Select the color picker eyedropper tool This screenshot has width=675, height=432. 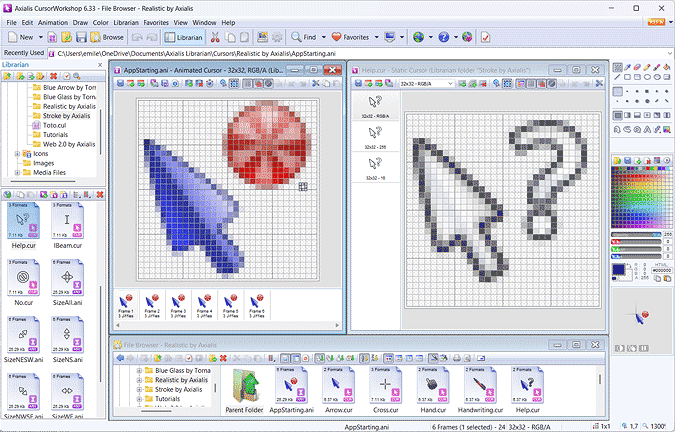click(x=628, y=68)
